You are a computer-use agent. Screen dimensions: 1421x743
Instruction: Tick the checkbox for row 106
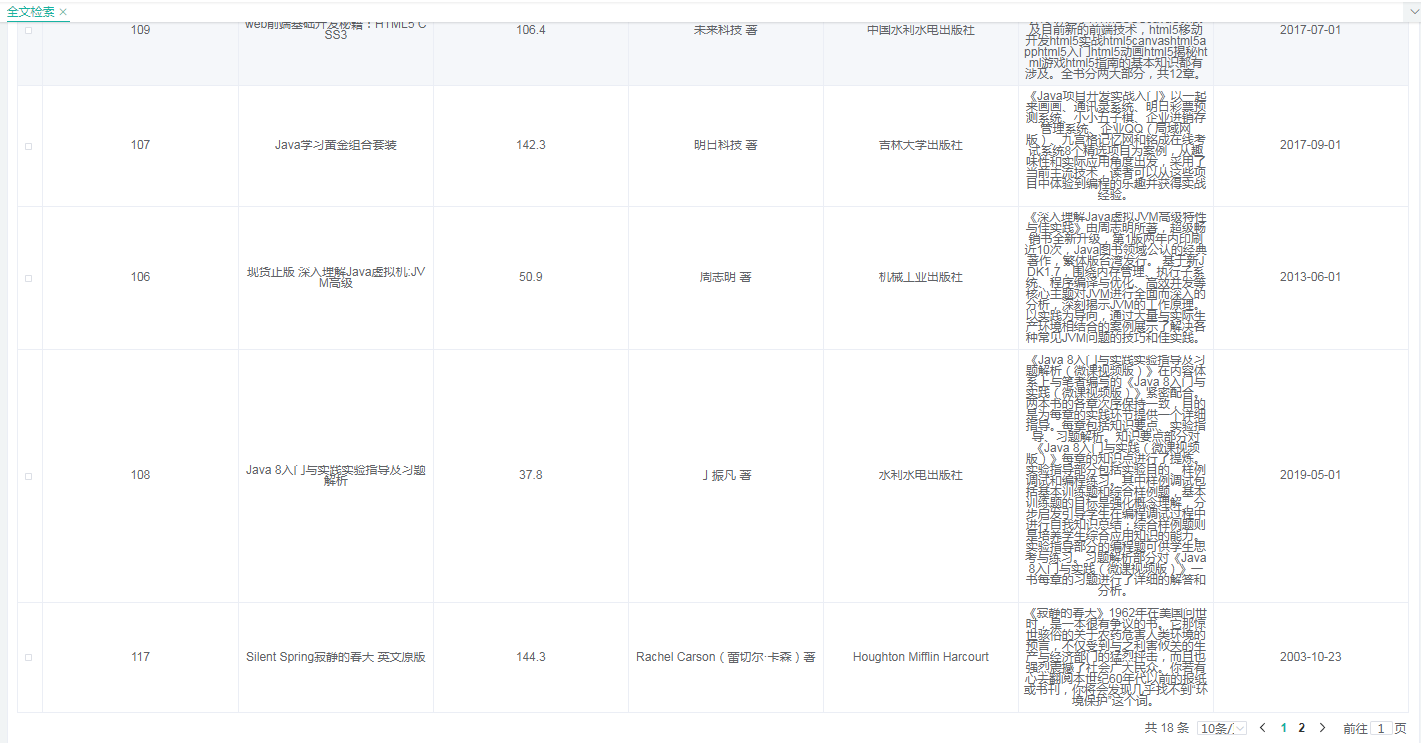(x=28, y=277)
